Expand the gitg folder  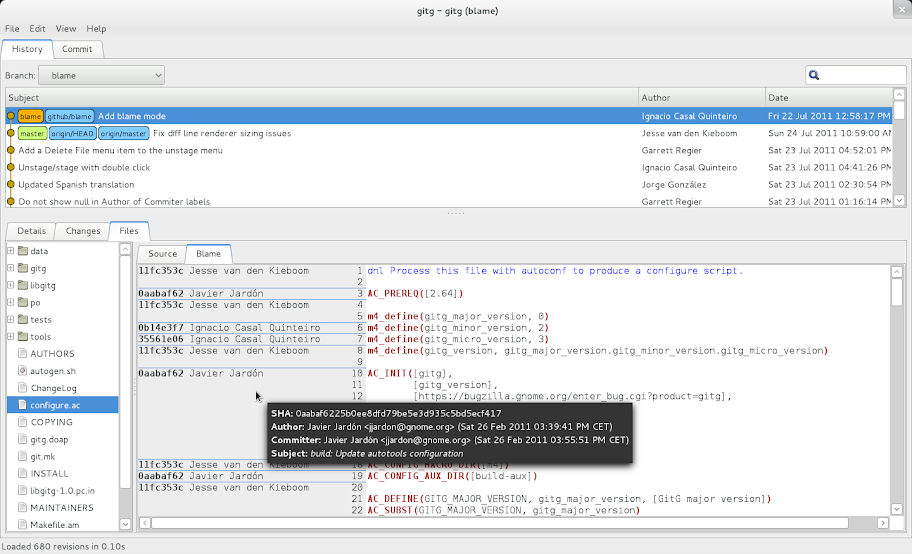click(10, 268)
